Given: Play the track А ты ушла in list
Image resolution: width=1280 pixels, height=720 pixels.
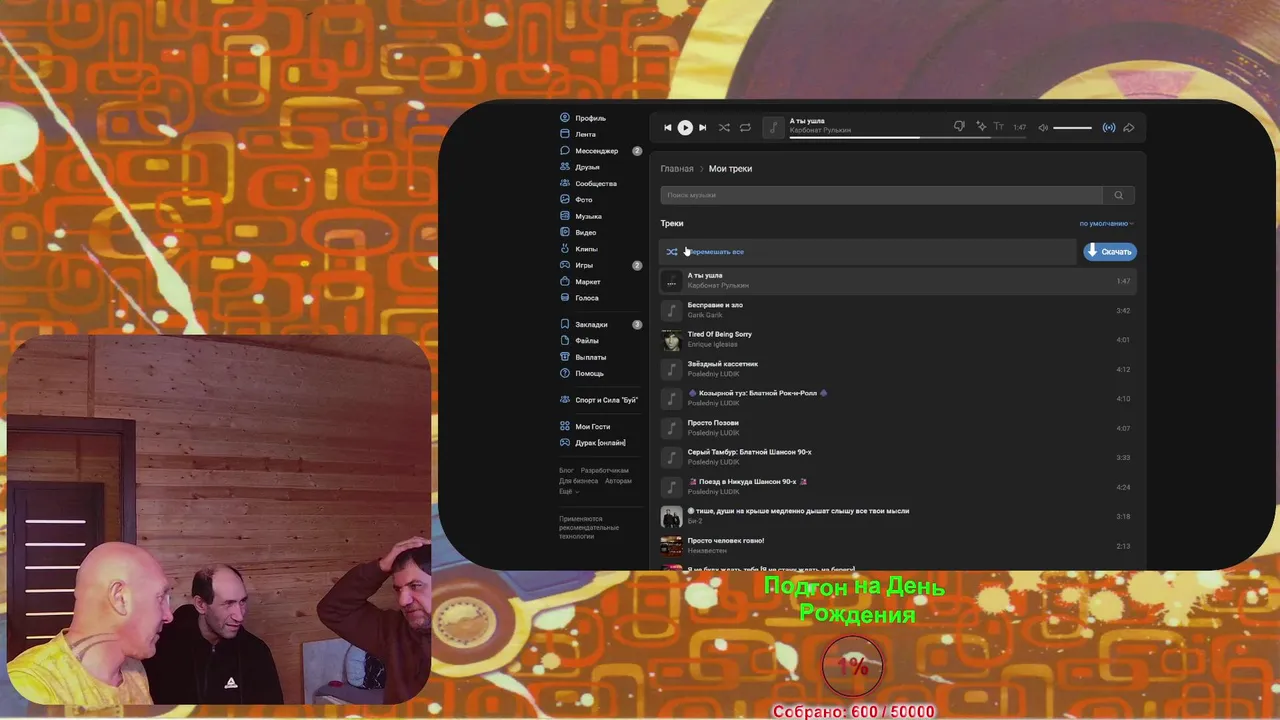Looking at the screenshot, I should pos(897,281).
